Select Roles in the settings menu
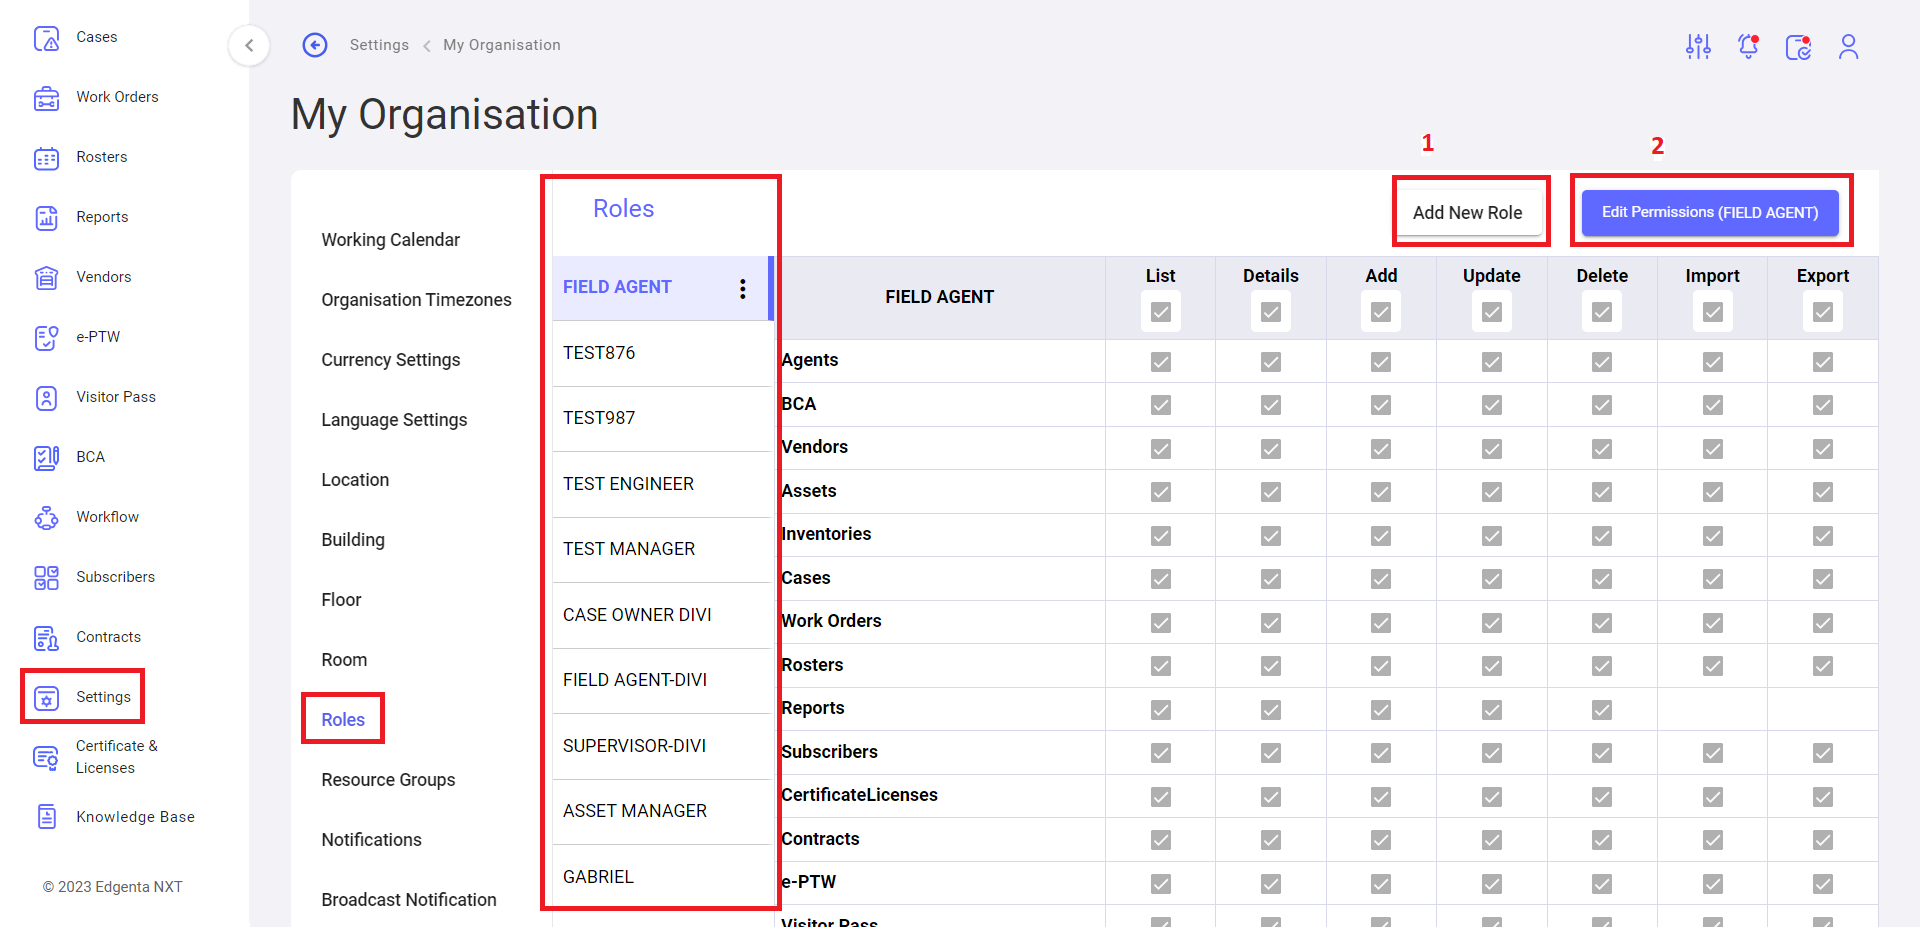 point(343,719)
